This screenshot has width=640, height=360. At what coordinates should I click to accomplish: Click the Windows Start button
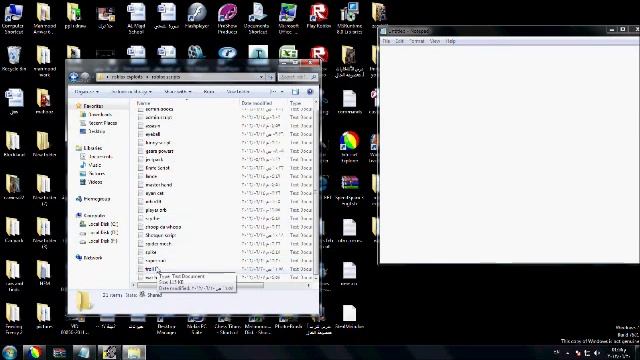coord(9,352)
